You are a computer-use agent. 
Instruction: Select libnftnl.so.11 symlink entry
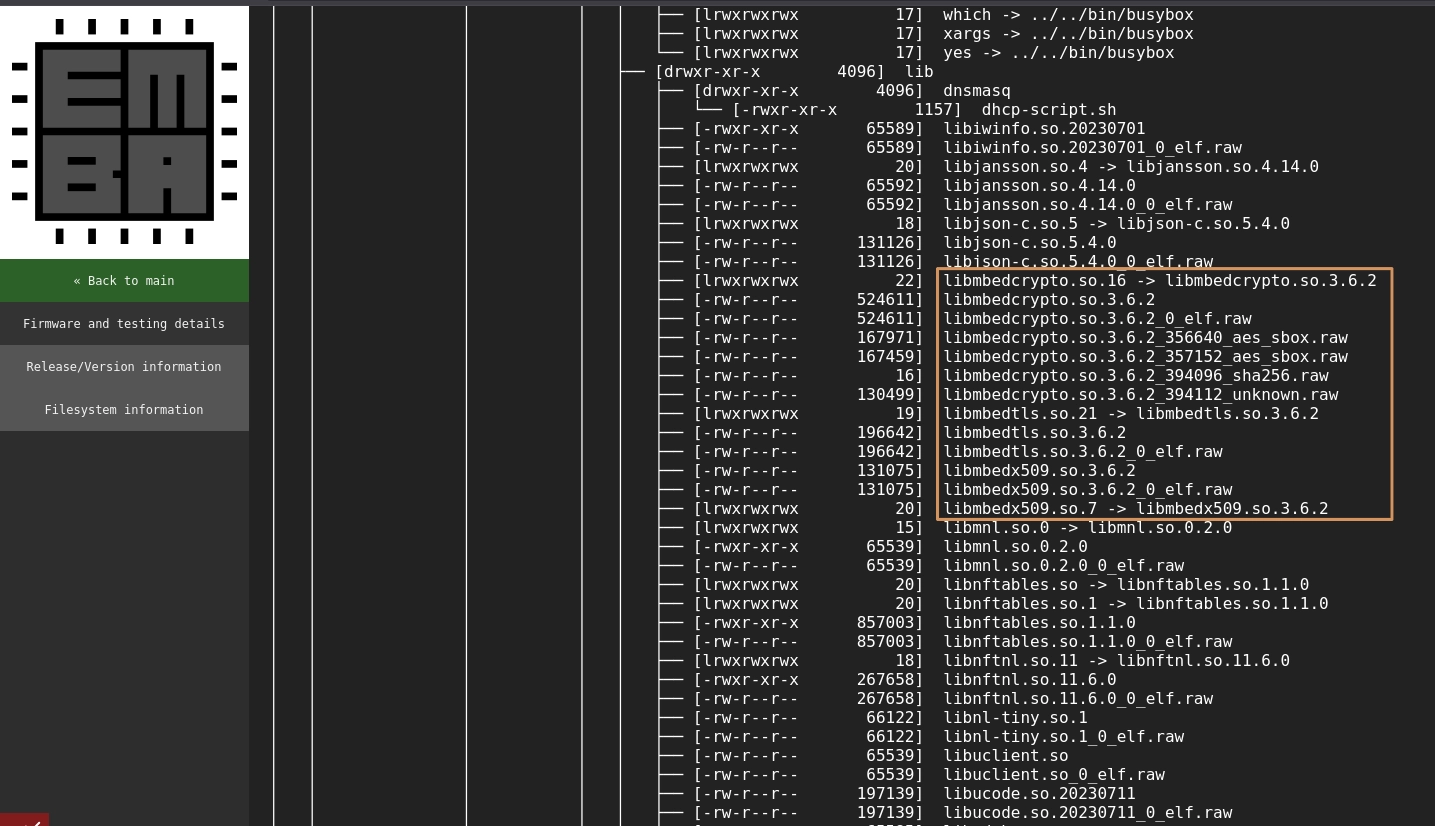pyautogui.click(x=1117, y=661)
